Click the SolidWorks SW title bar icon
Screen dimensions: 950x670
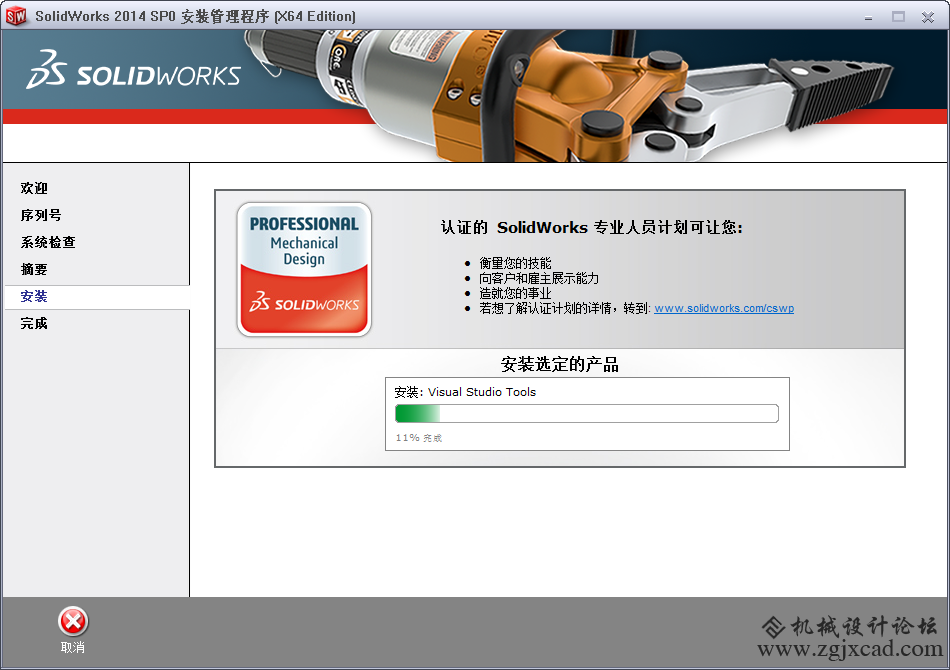coord(16,16)
